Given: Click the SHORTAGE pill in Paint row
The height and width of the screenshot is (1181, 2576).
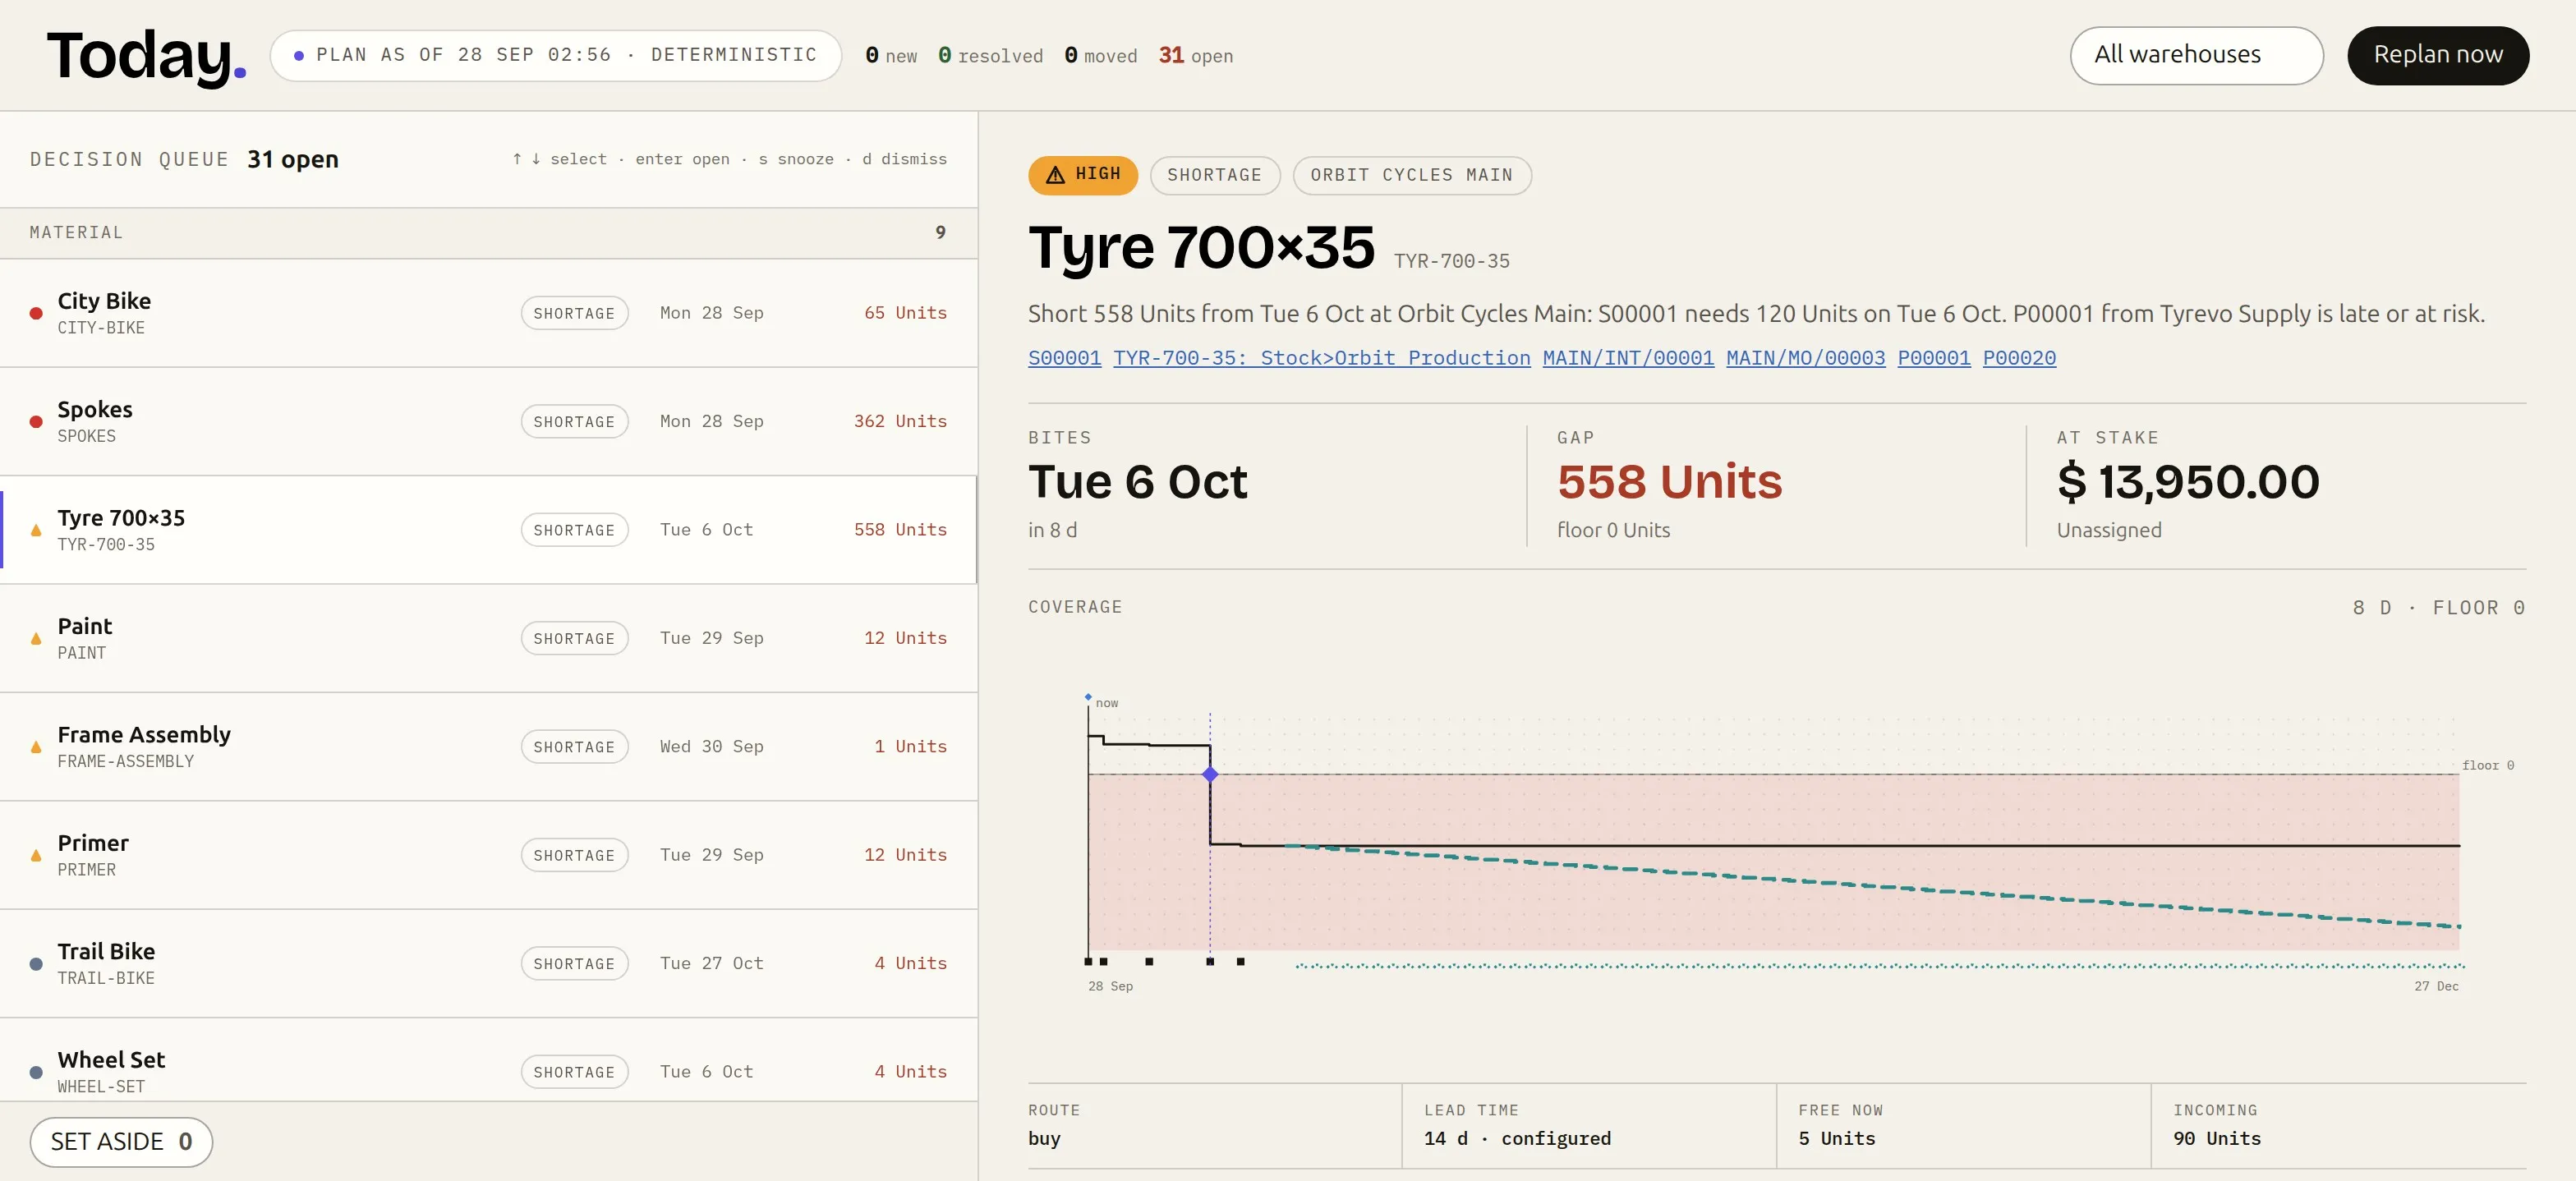Looking at the screenshot, I should (574, 638).
